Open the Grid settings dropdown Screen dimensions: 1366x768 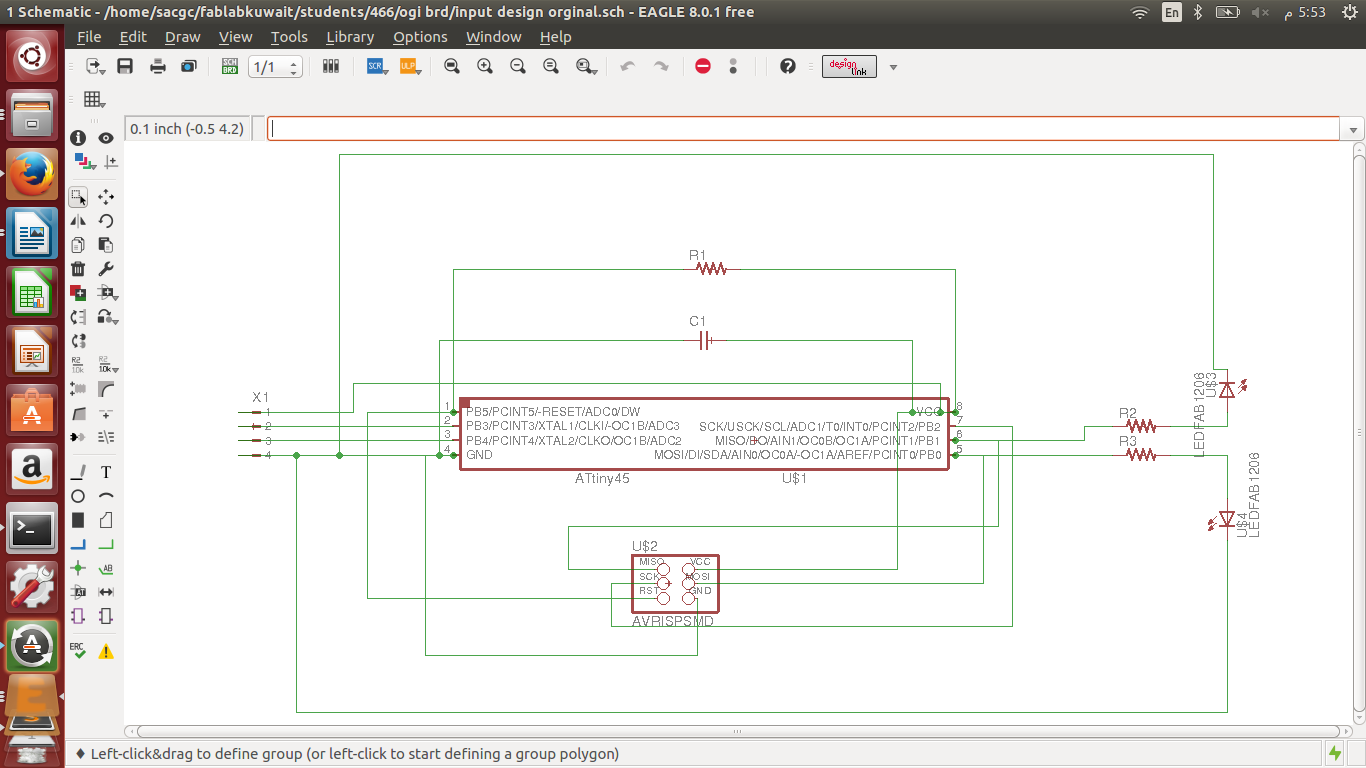(94, 99)
